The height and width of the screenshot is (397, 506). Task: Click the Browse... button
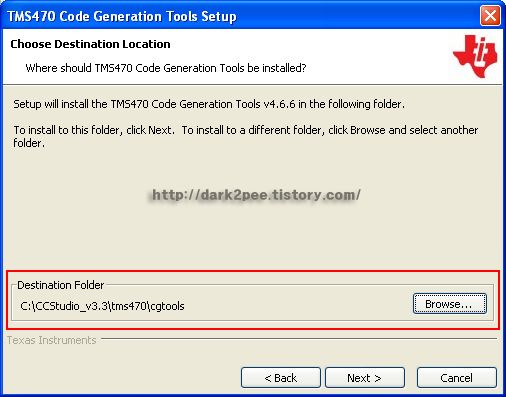[450, 304]
